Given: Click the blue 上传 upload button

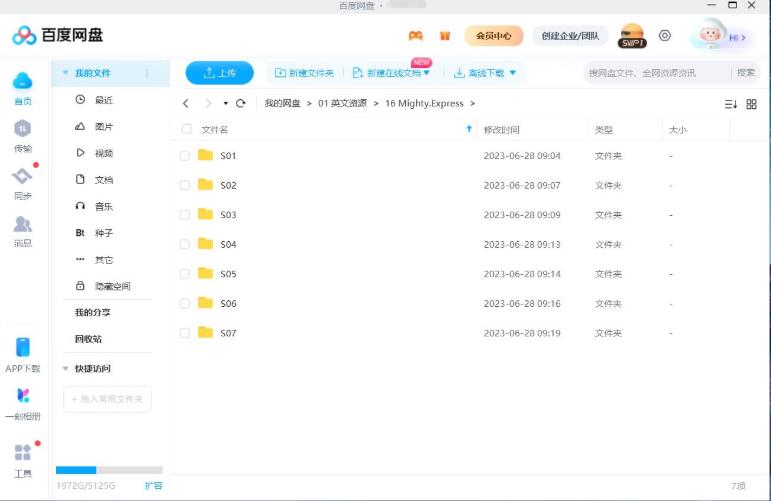Looking at the screenshot, I should (219, 73).
